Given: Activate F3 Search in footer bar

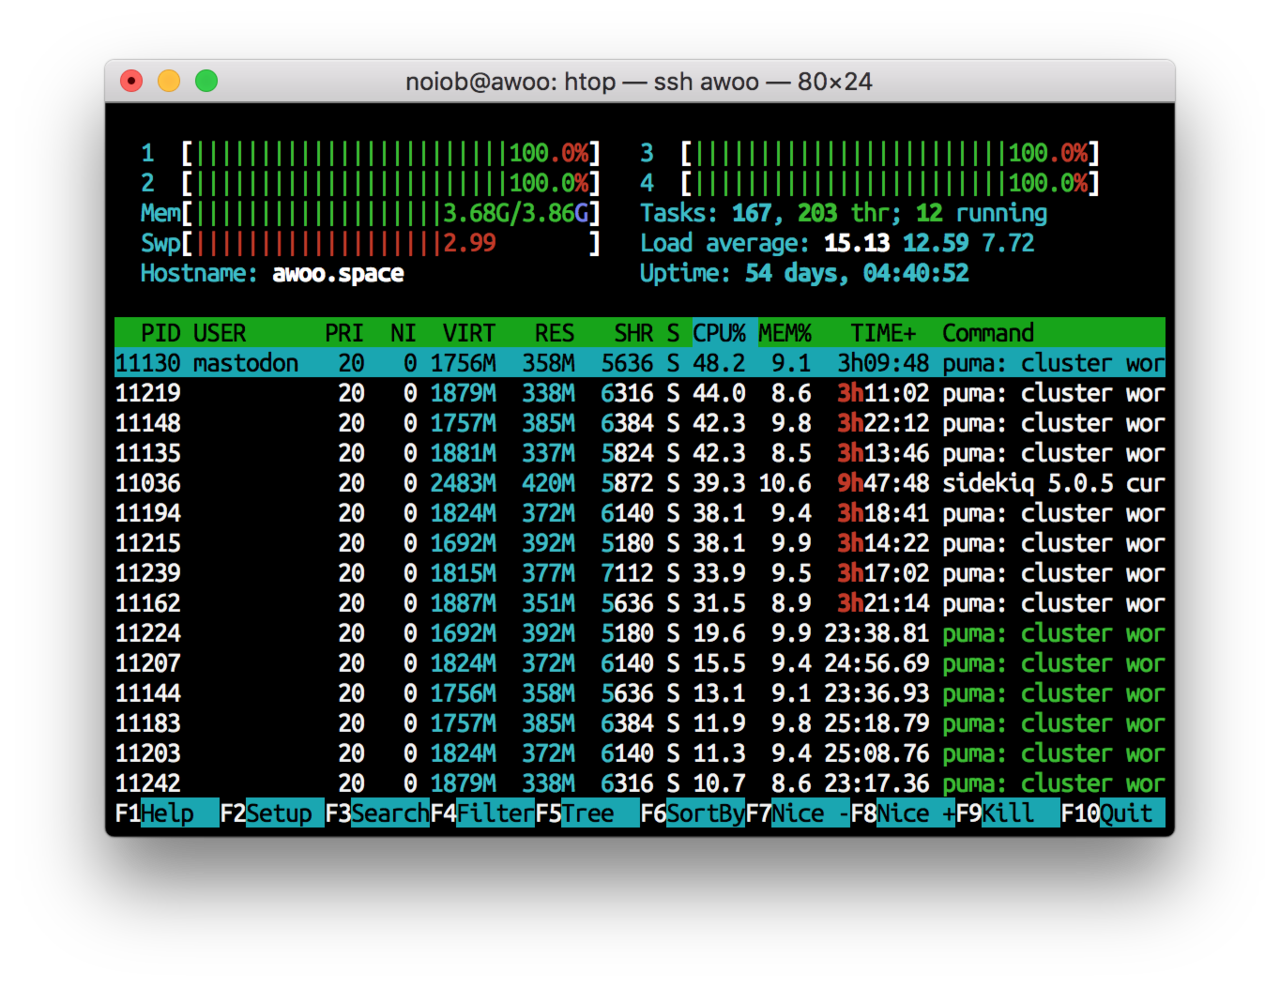Looking at the screenshot, I should [x=378, y=814].
